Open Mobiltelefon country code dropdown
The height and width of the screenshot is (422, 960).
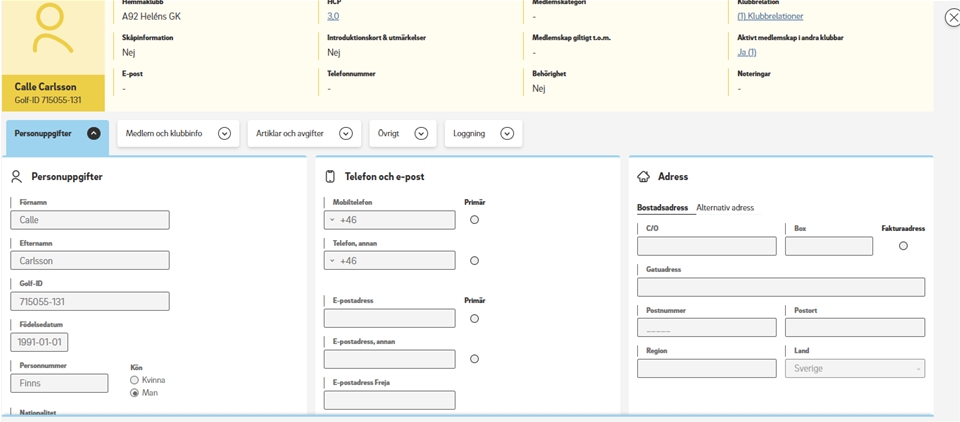pos(331,220)
